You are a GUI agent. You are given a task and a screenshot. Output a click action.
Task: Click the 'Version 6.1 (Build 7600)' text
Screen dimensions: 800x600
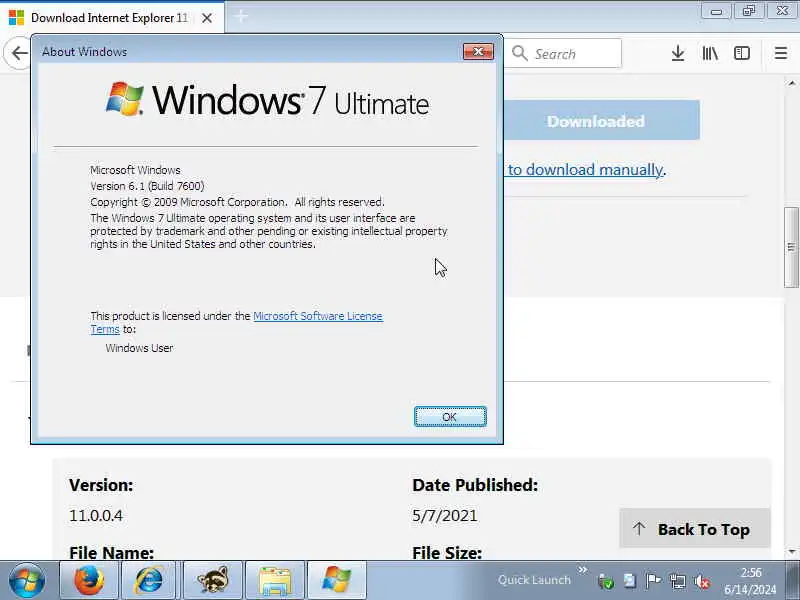pos(147,186)
